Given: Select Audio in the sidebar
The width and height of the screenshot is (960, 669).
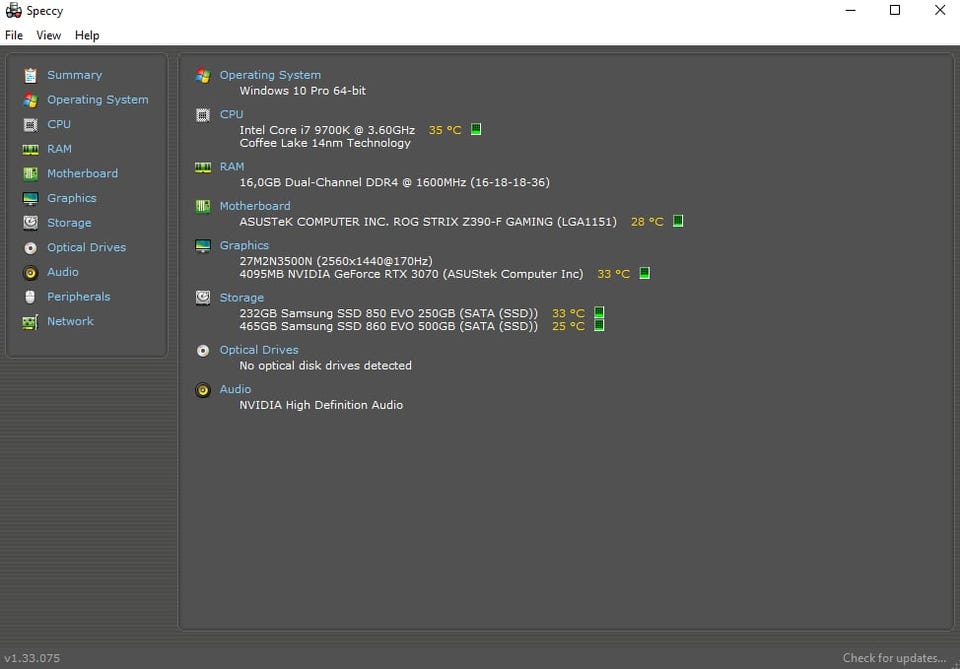Looking at the screenshot, I should pyautogui.click(x=62, y=272).
